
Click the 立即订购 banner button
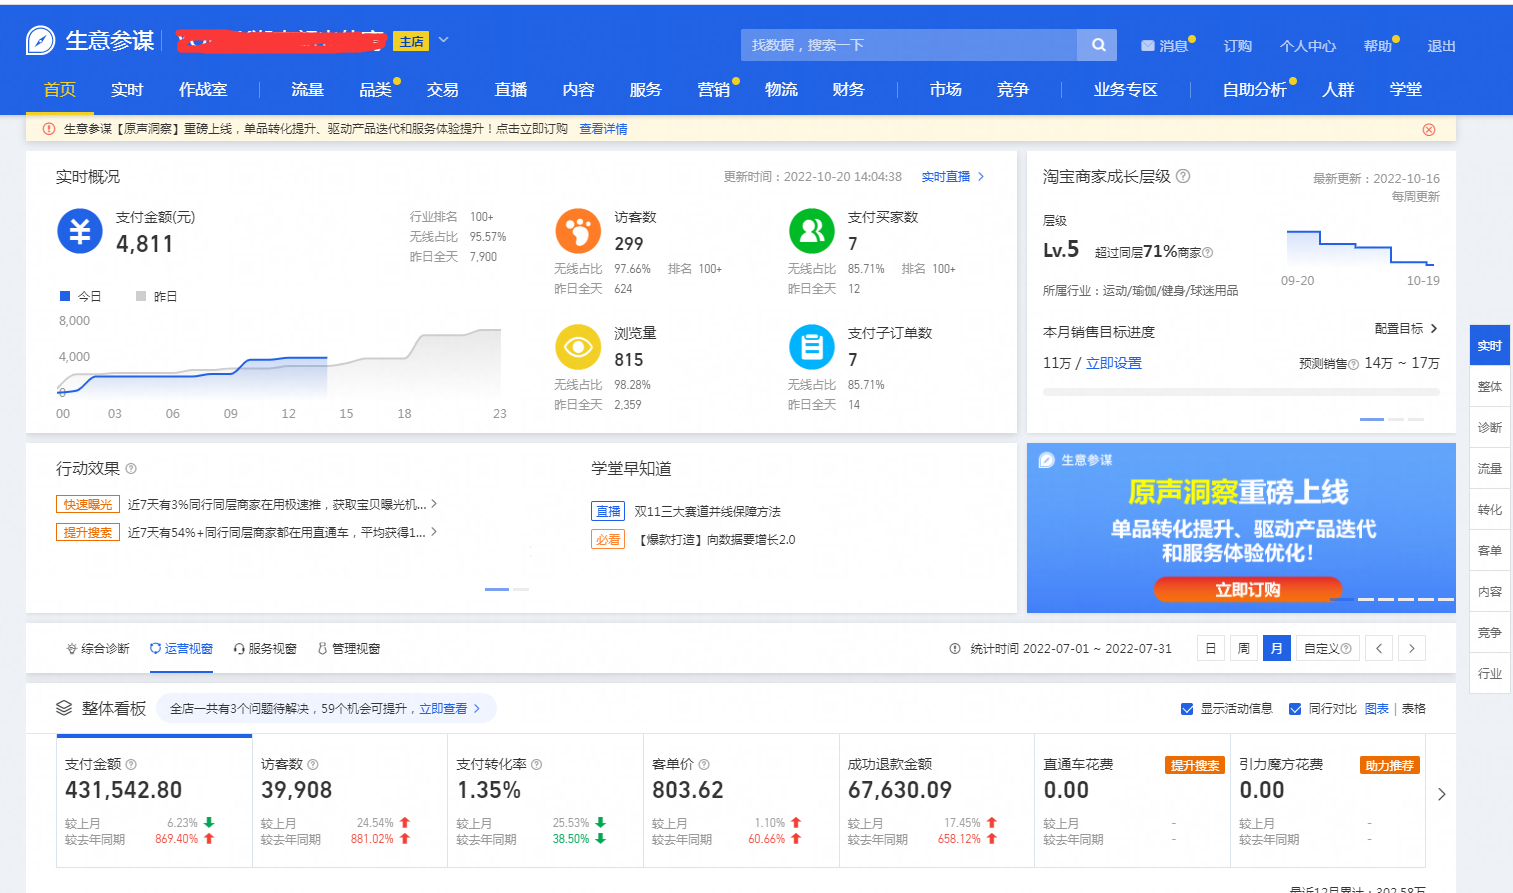click(x=1247, y=590)
